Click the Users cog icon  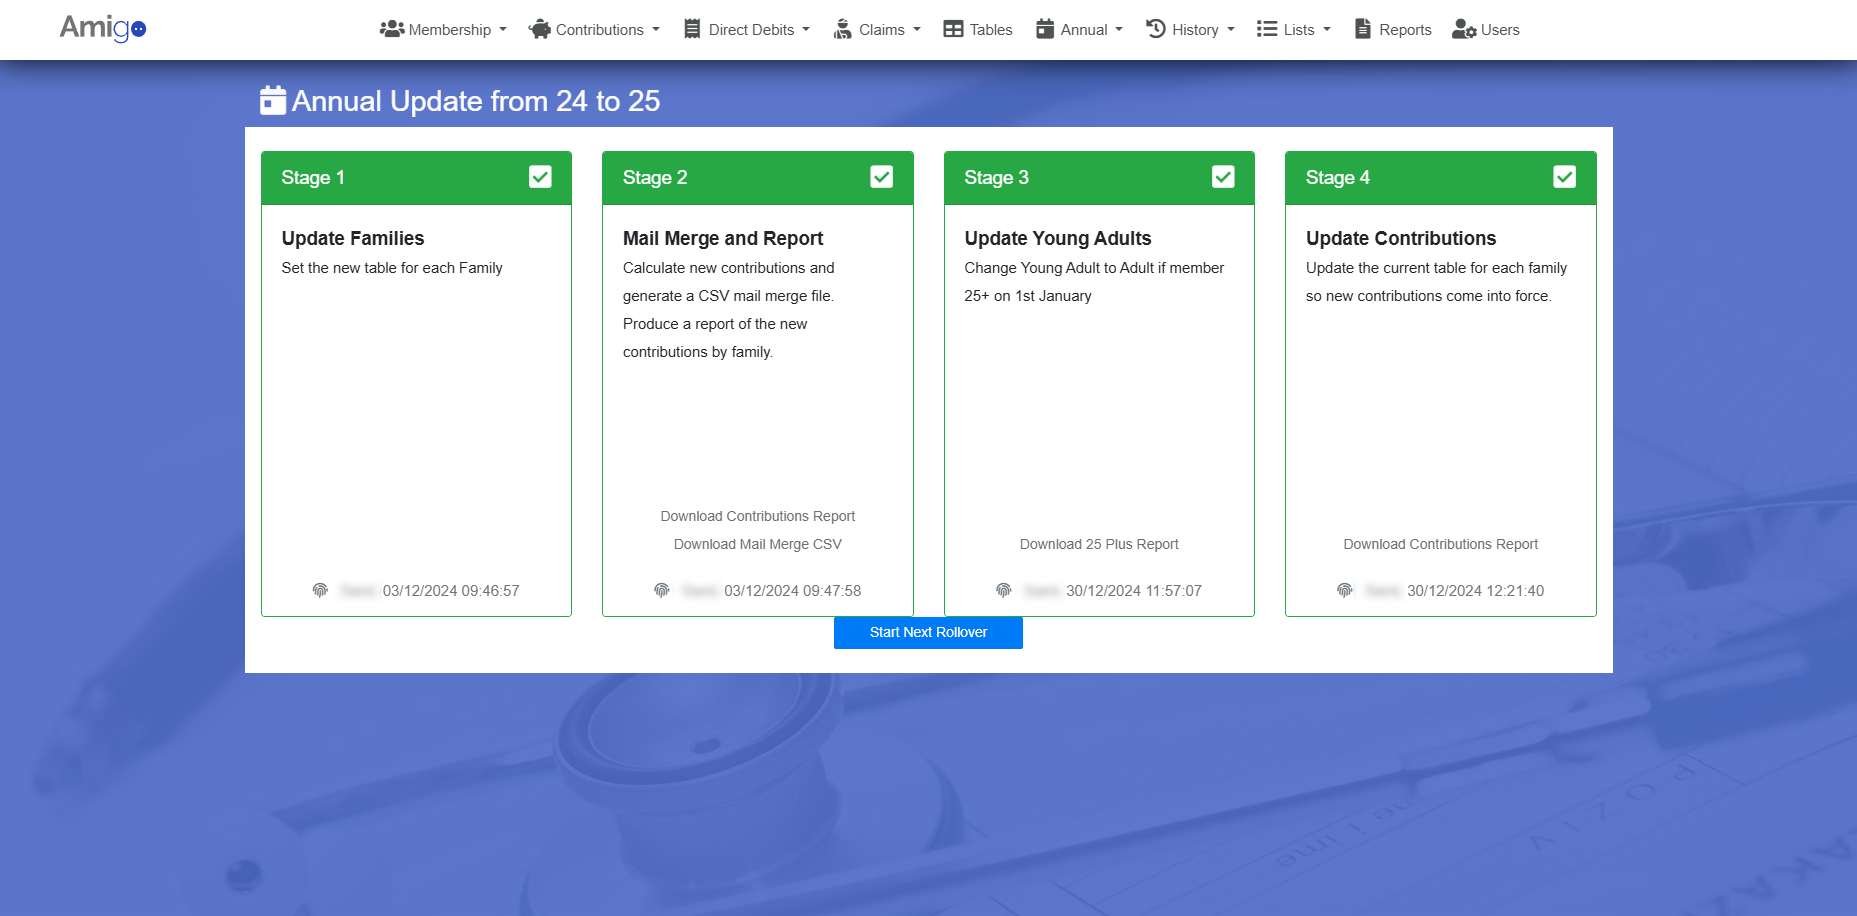tap(1464, 29)
